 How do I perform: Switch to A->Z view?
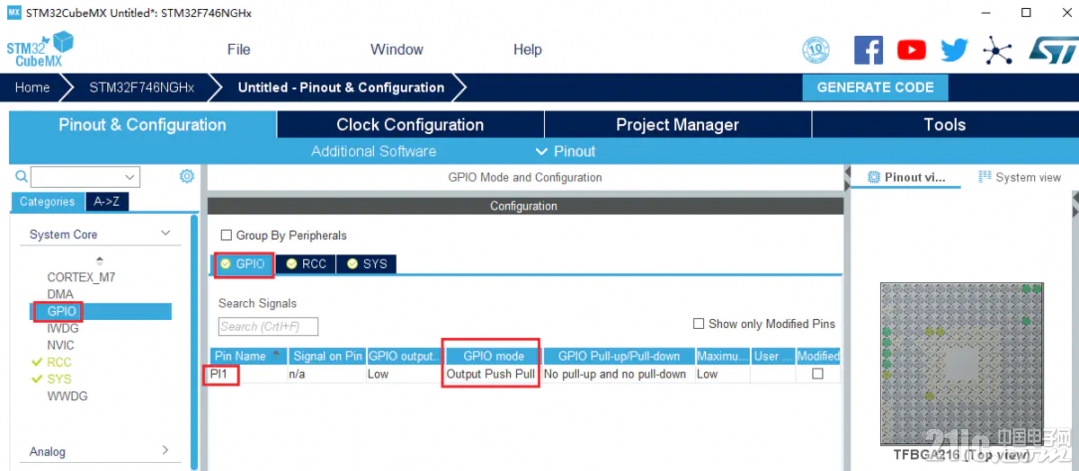107,202
